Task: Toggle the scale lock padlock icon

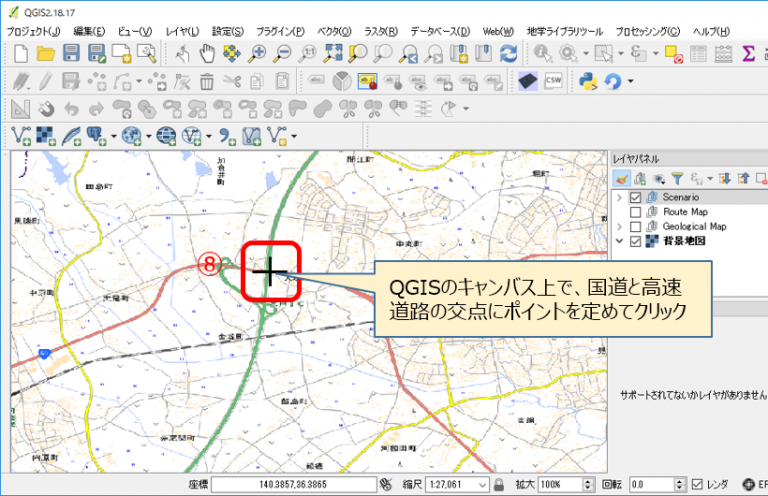Action: coord(499,484)
